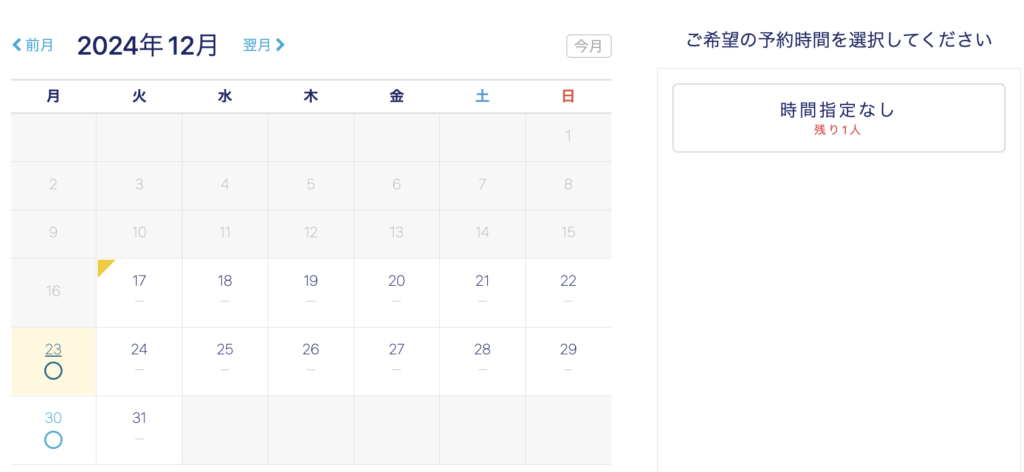The height and width of the screenshot is (472, 1024).
Task: Click Saturday December 28 cell
Action: [x=482, y=361]
